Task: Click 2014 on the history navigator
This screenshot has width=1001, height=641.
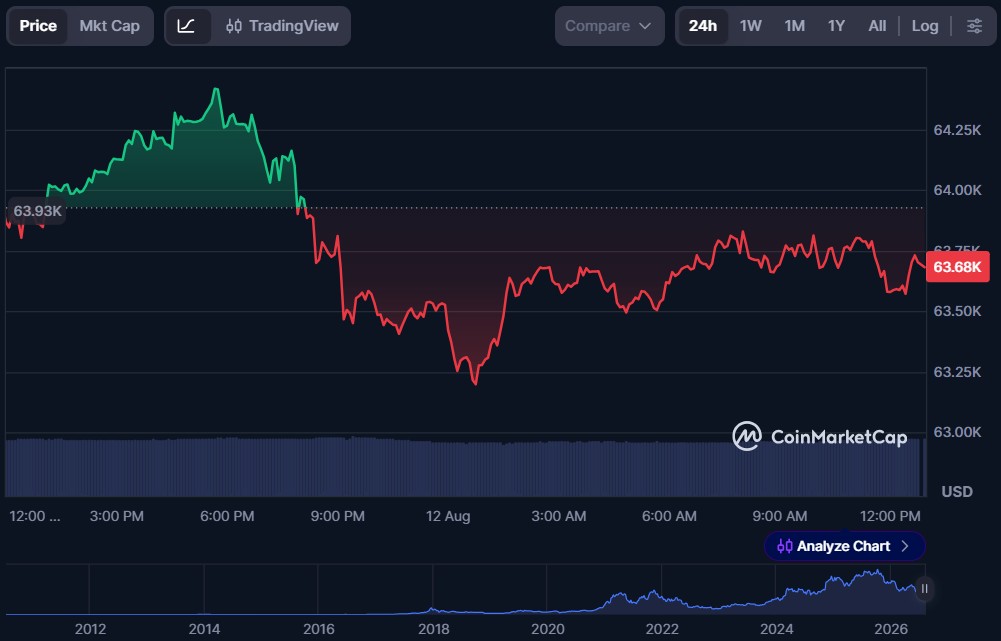Action: coord(204,630)
